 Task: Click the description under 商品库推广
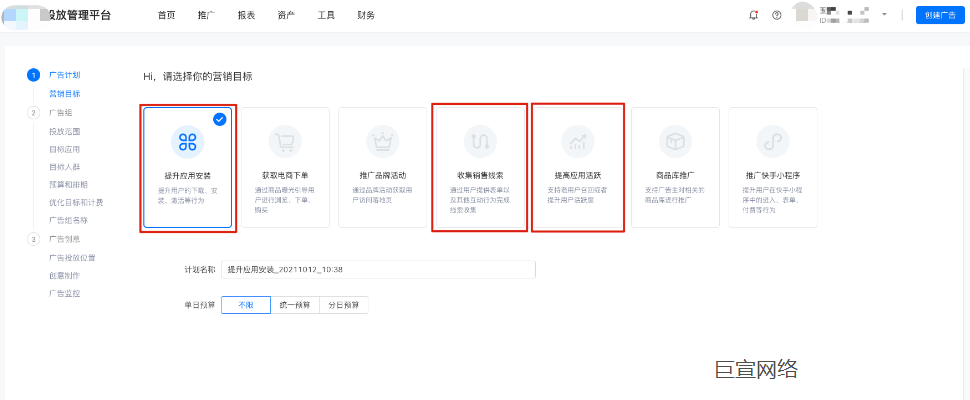675,195
